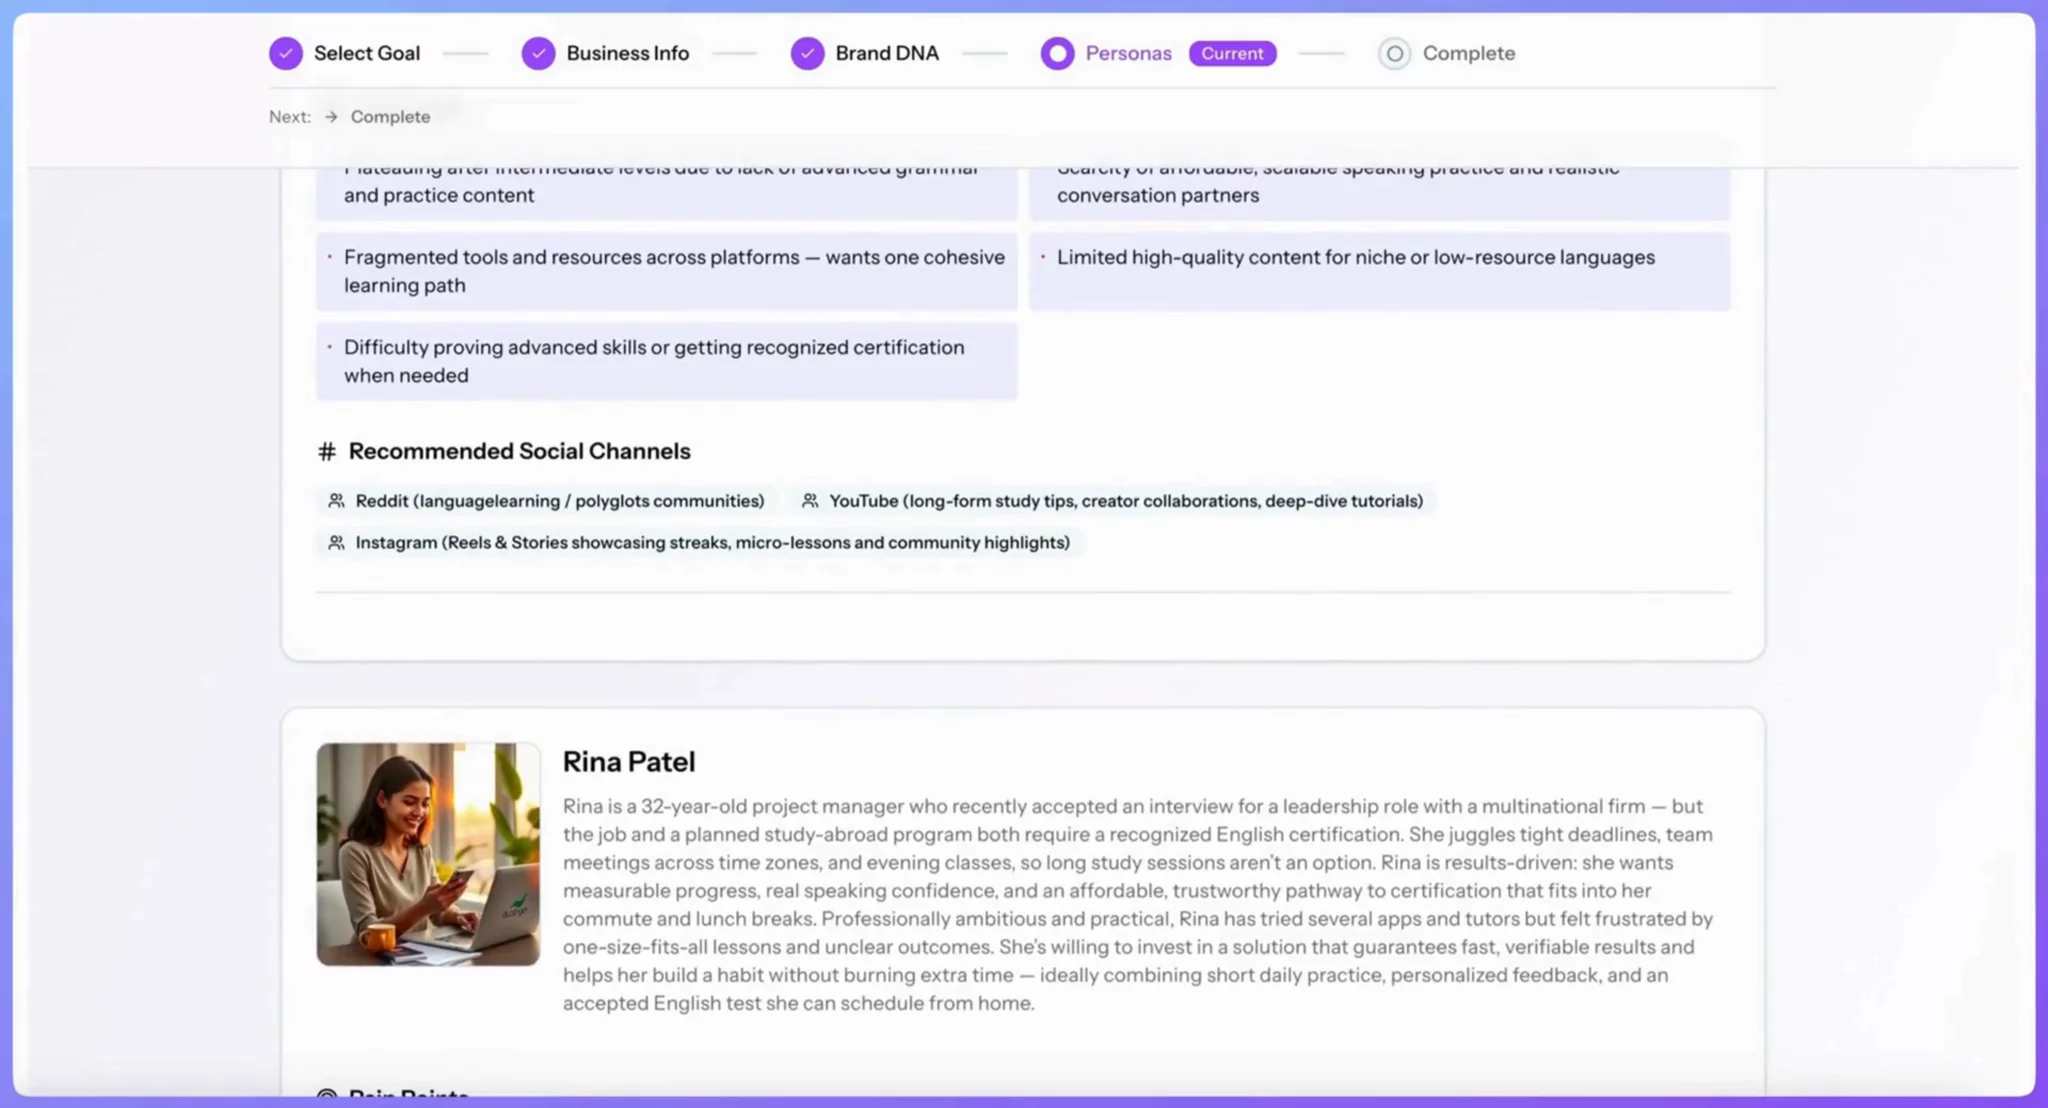Click the Brand DNA checkmark icon
This screenshot has height=1108, width=2048.
[x=807, y=53]
